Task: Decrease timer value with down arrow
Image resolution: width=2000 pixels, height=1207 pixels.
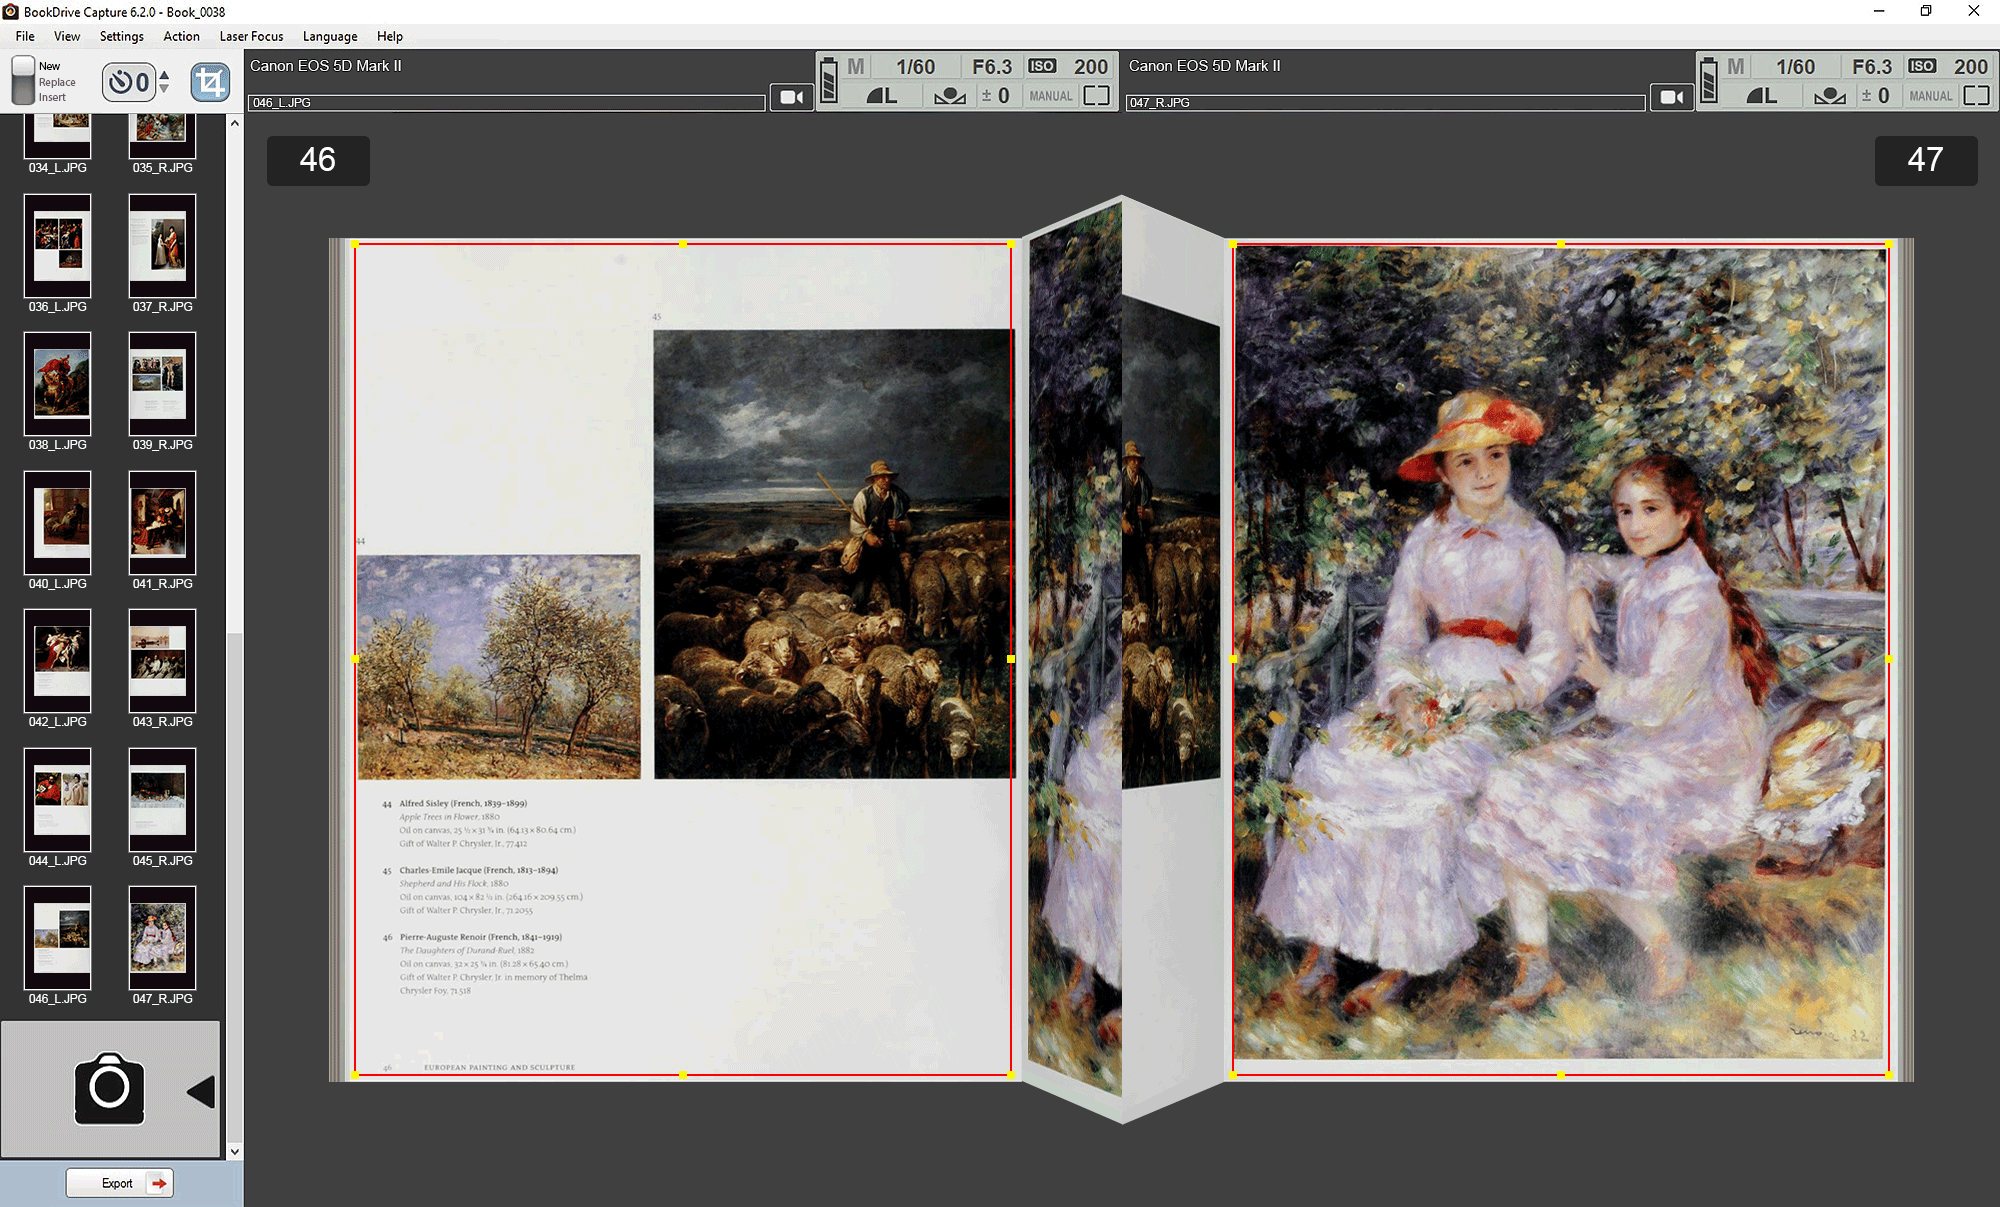Action: pos(164,89)
